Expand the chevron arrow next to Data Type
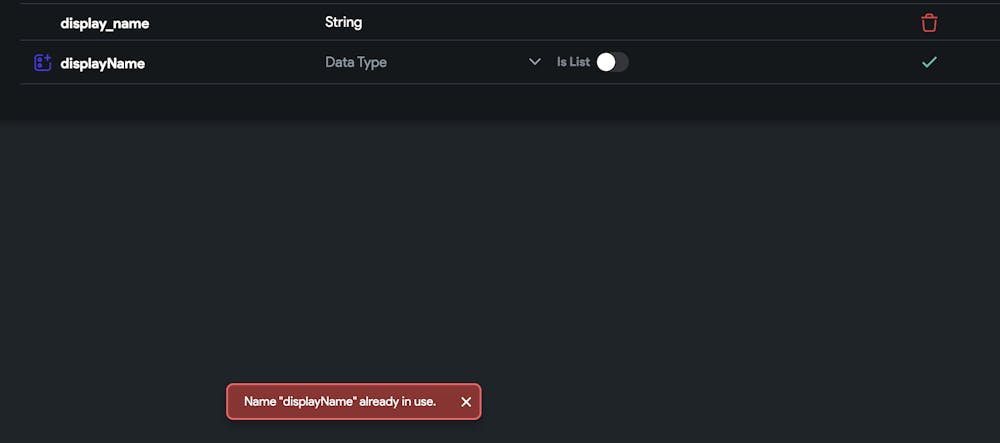Screen dimensions: 1000x443 tap(535, 62)
